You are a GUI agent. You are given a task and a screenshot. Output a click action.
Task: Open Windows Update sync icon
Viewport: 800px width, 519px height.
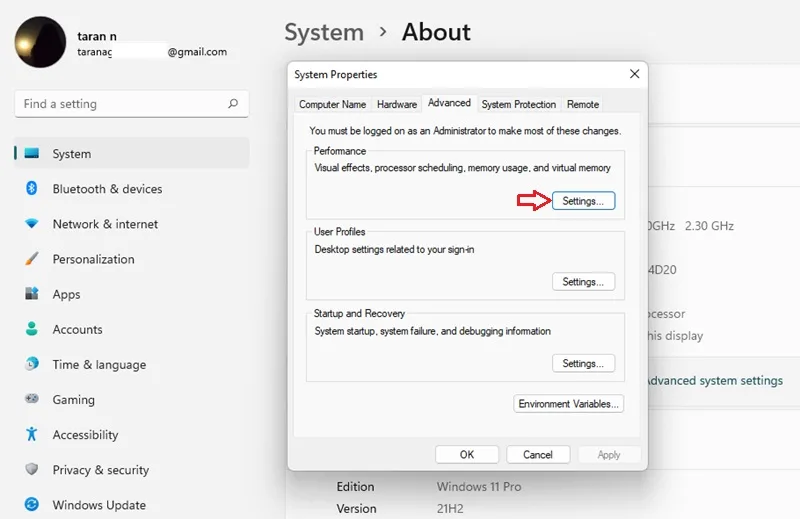(32, 504)
